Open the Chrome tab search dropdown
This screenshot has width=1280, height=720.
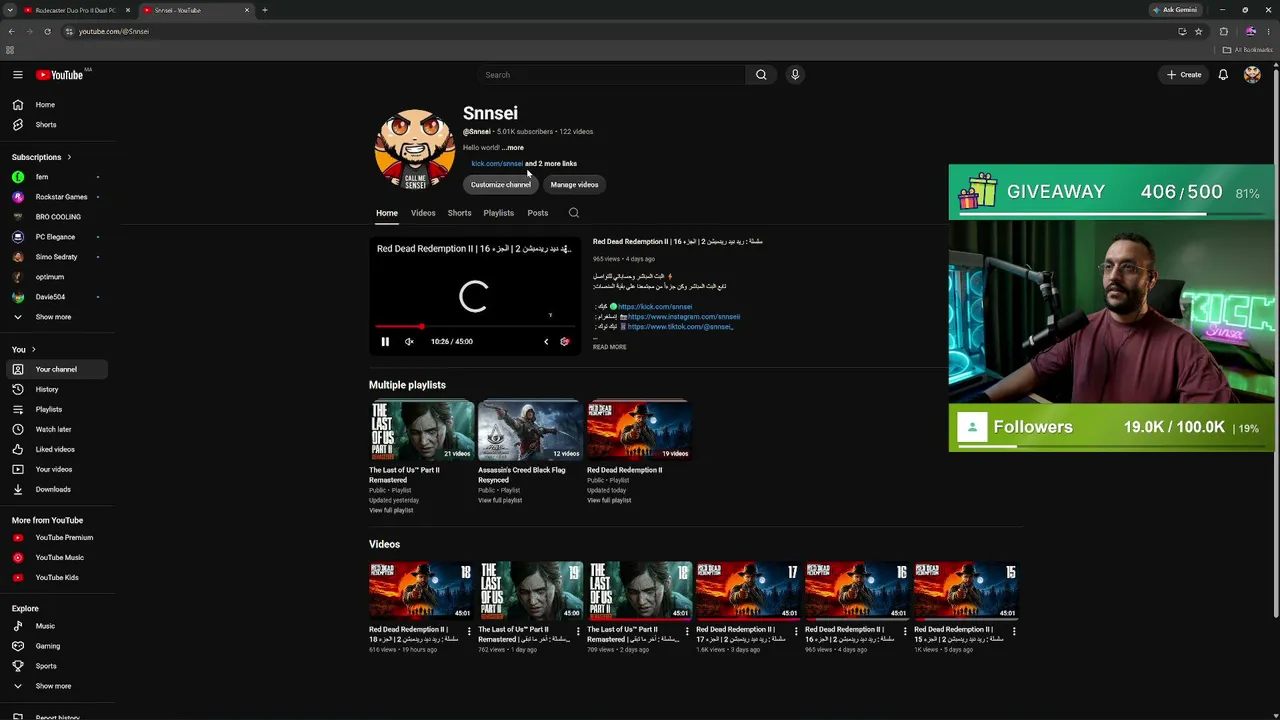10,10
